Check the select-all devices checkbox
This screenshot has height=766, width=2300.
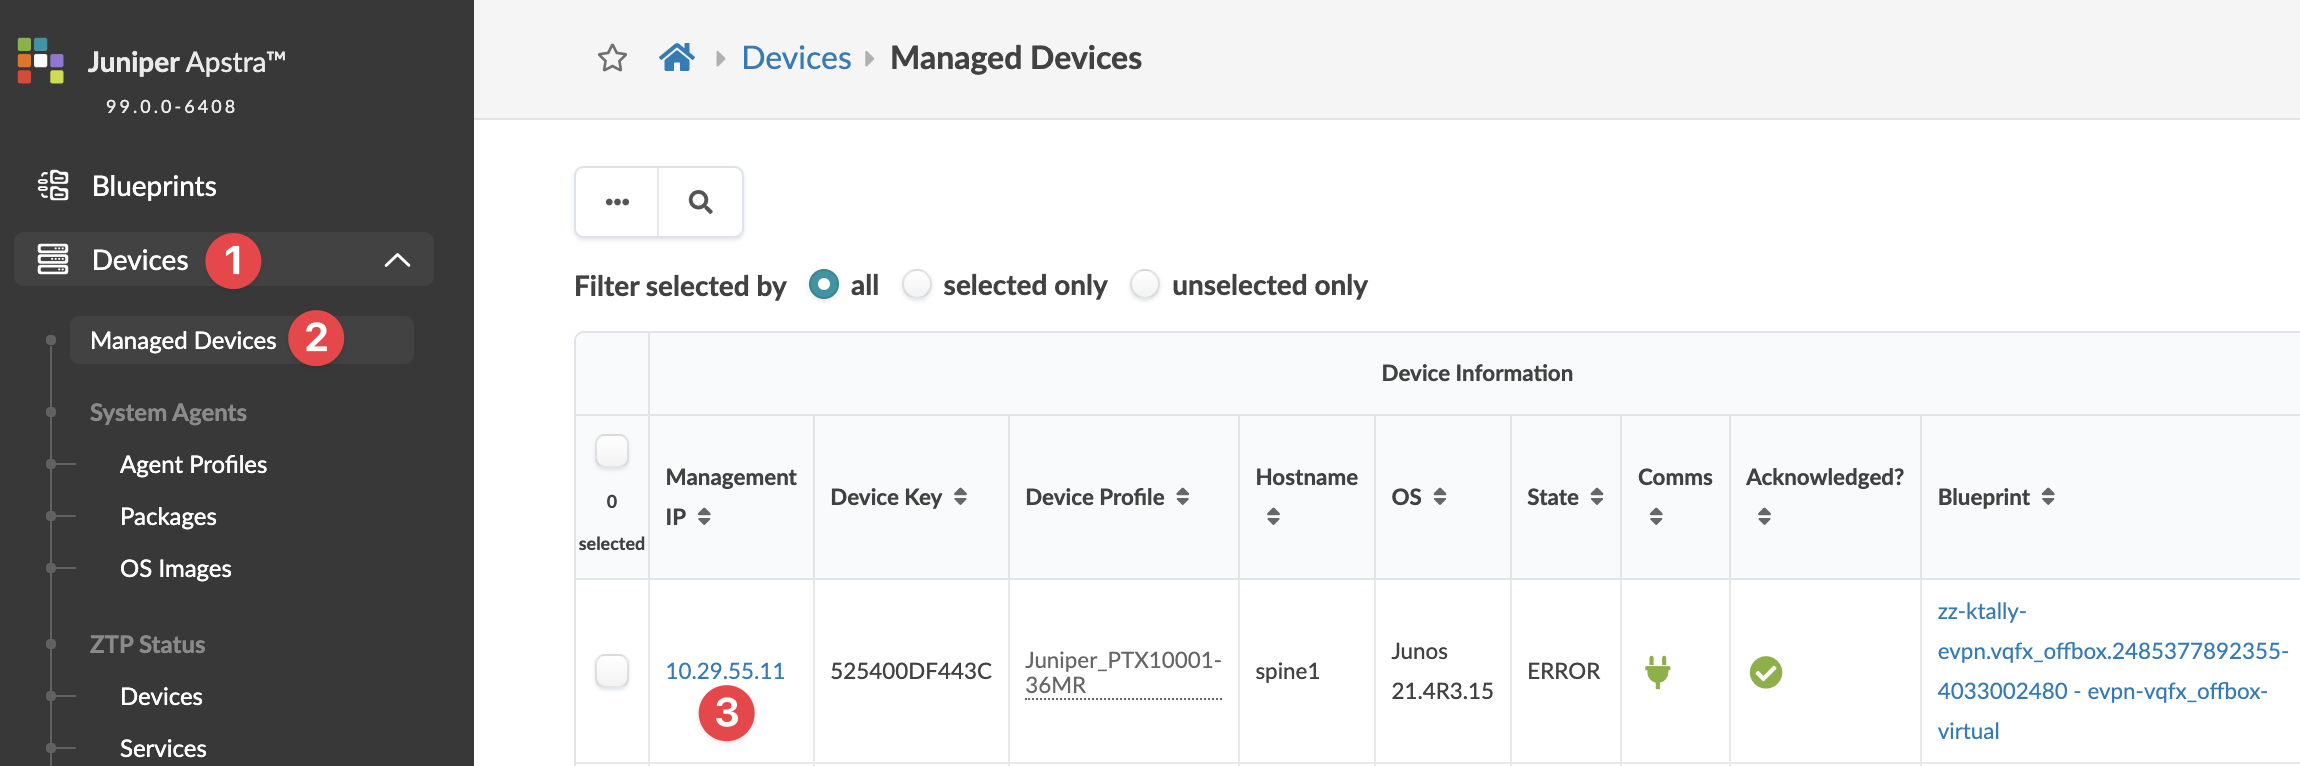click(x=612, y=452)
